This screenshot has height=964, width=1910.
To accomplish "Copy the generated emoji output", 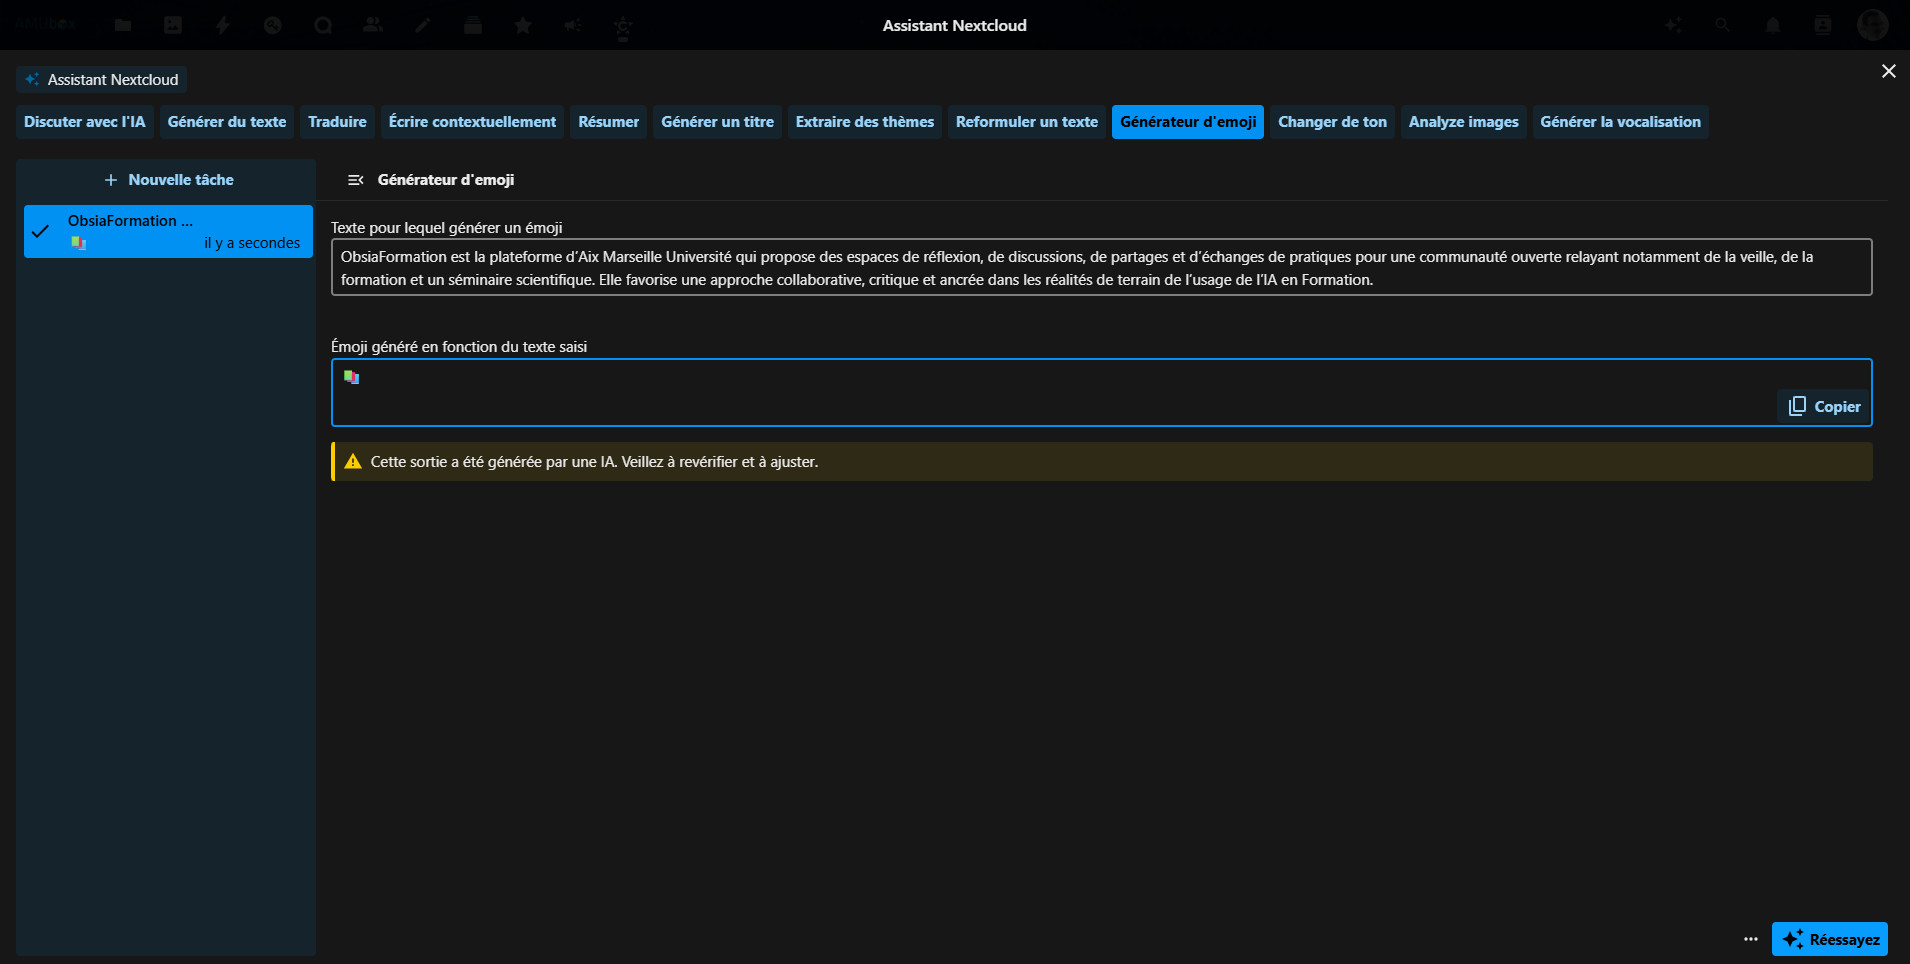I will coord(1824,406).
